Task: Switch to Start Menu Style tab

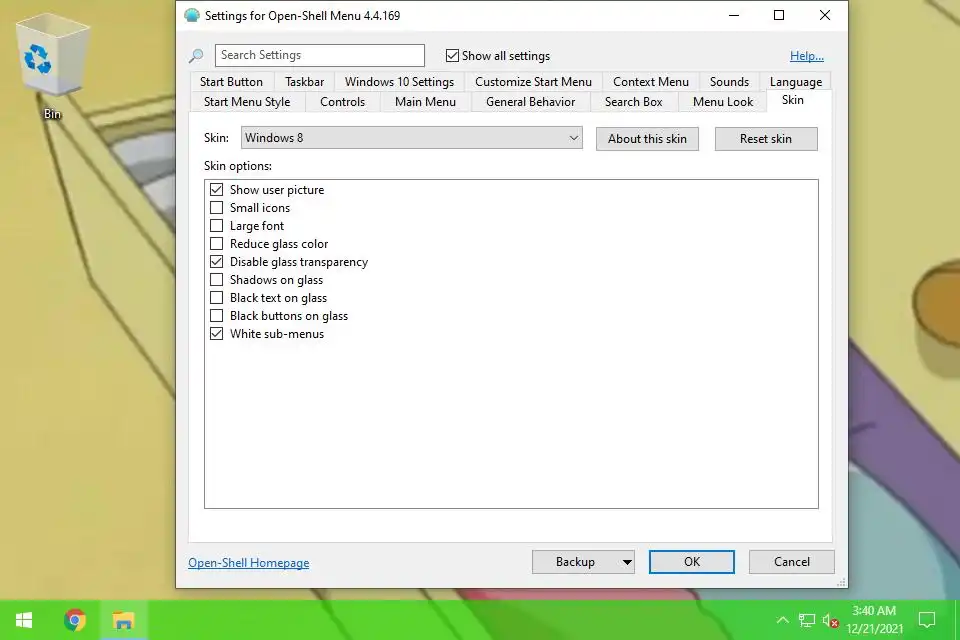Action: coord(247,102)
